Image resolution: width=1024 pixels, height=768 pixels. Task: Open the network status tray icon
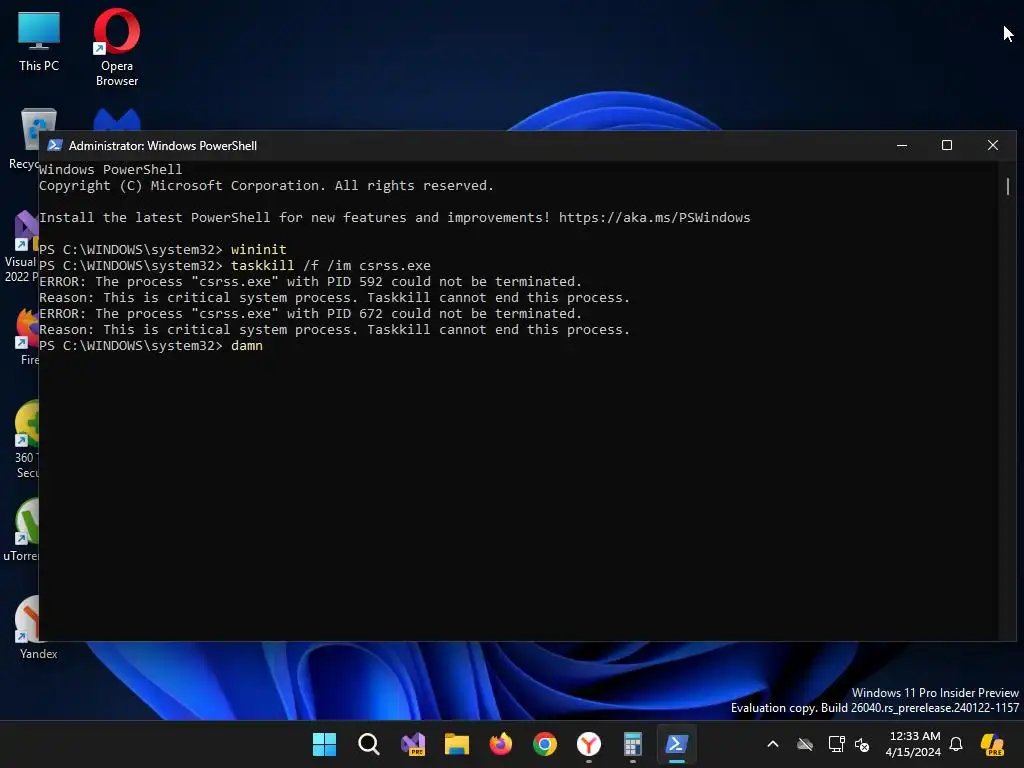click(x=837, y=744)
